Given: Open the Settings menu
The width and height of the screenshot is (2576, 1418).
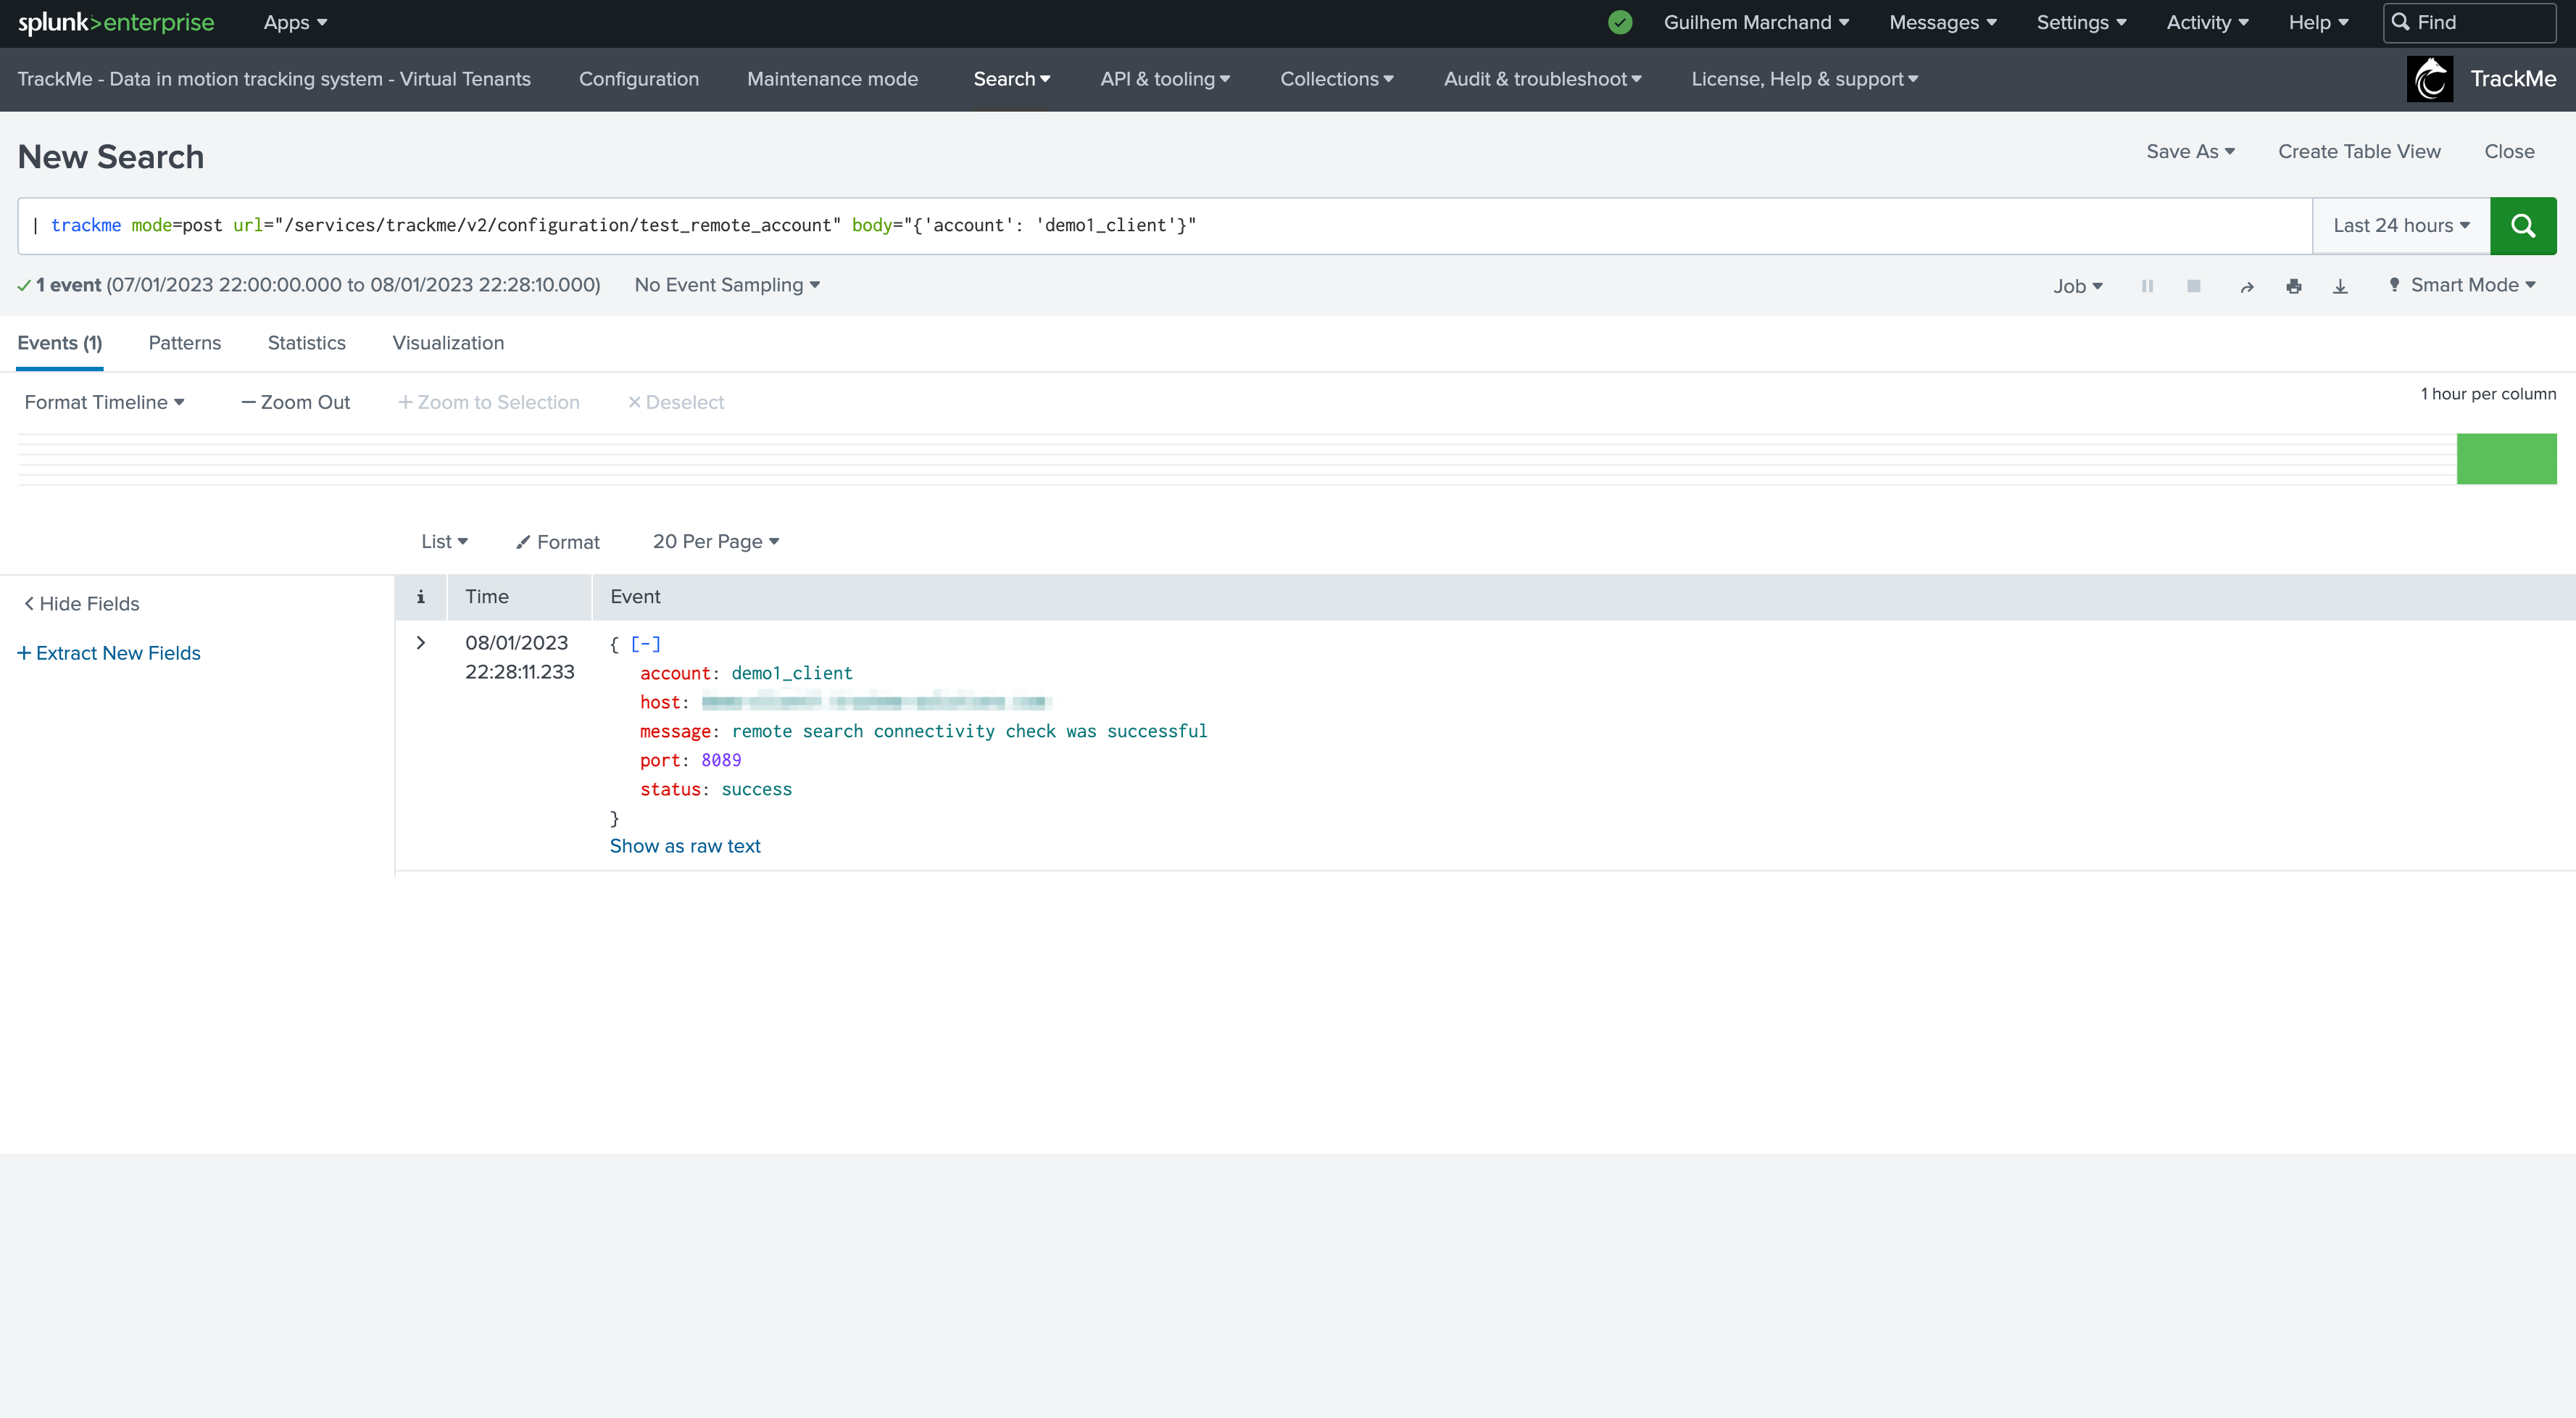Looking at the screenshot, I should pos(2081,22).
